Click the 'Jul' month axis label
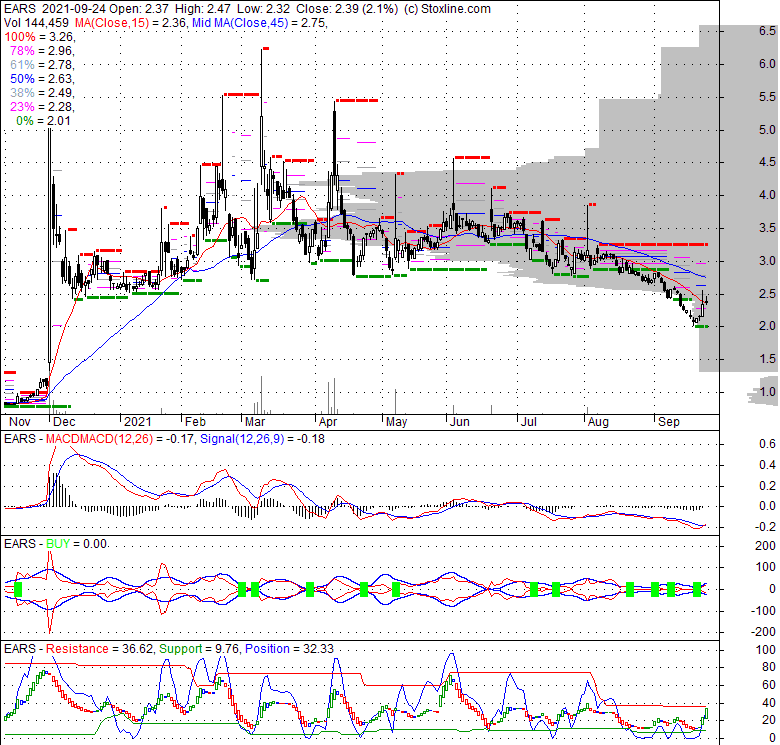780x745 pixels. pos(528,422)
